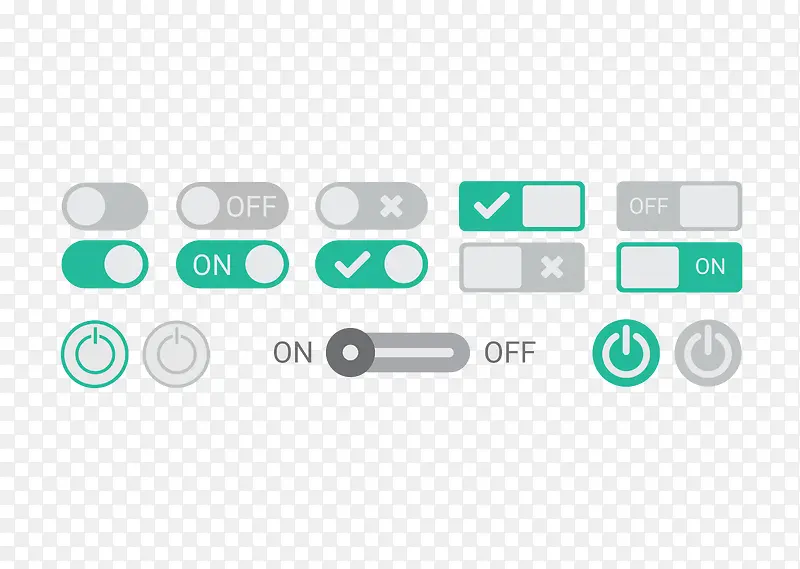This screenshot has width=800, height=569.
Task: Click the solid green power button
Action: (626, 353)
